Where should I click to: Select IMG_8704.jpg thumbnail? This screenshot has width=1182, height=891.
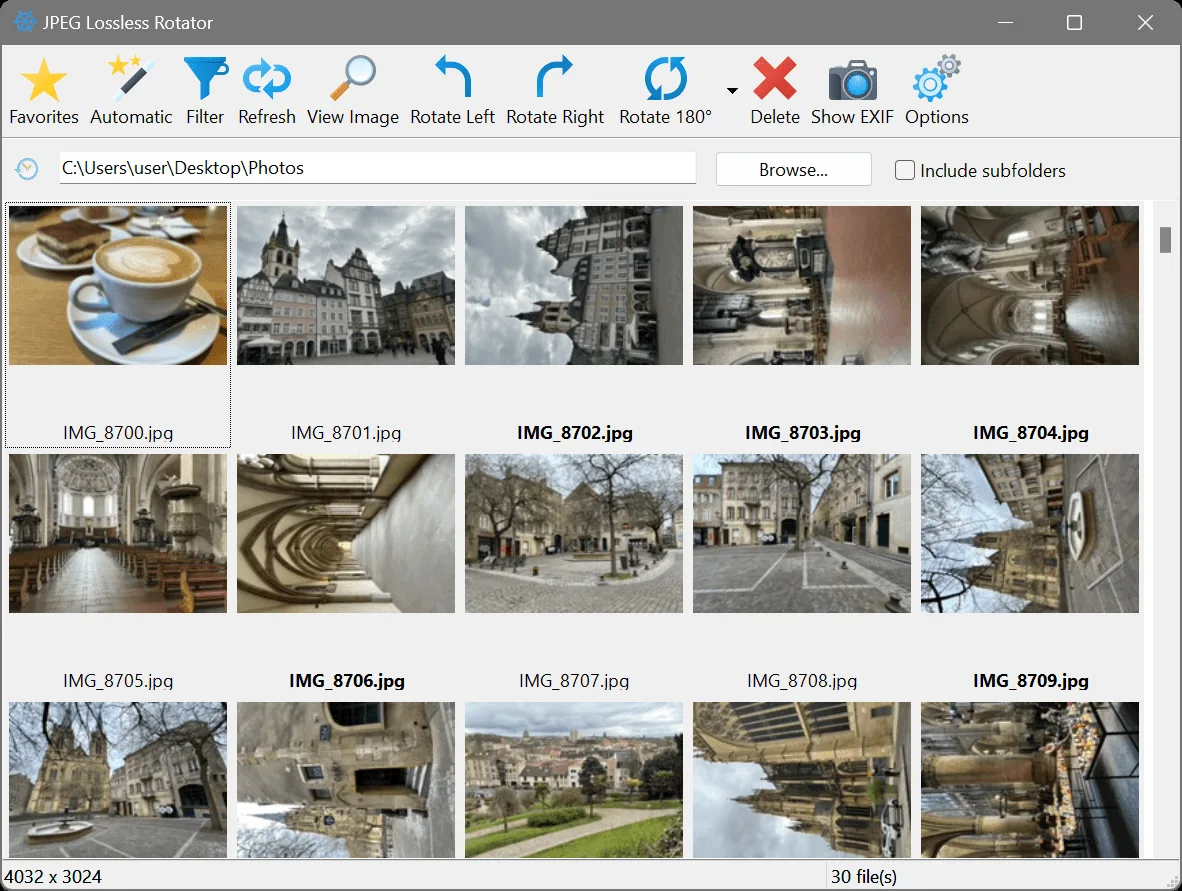1030,286
